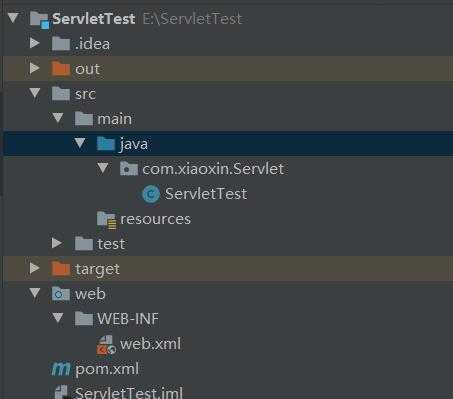
Task: Expand the out folder arrow
Action: tap(35, 68)
